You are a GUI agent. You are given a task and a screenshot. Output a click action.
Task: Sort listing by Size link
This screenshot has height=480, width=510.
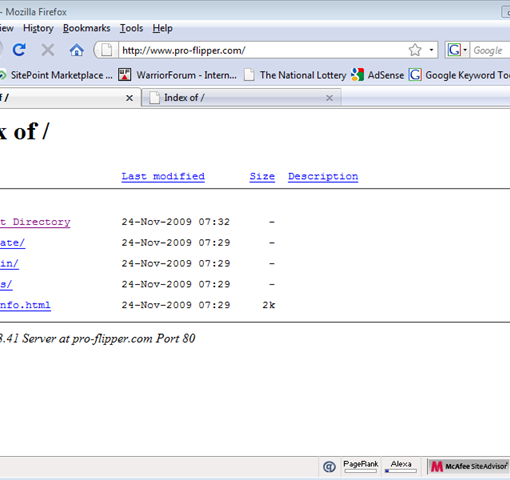click(262, 176)
